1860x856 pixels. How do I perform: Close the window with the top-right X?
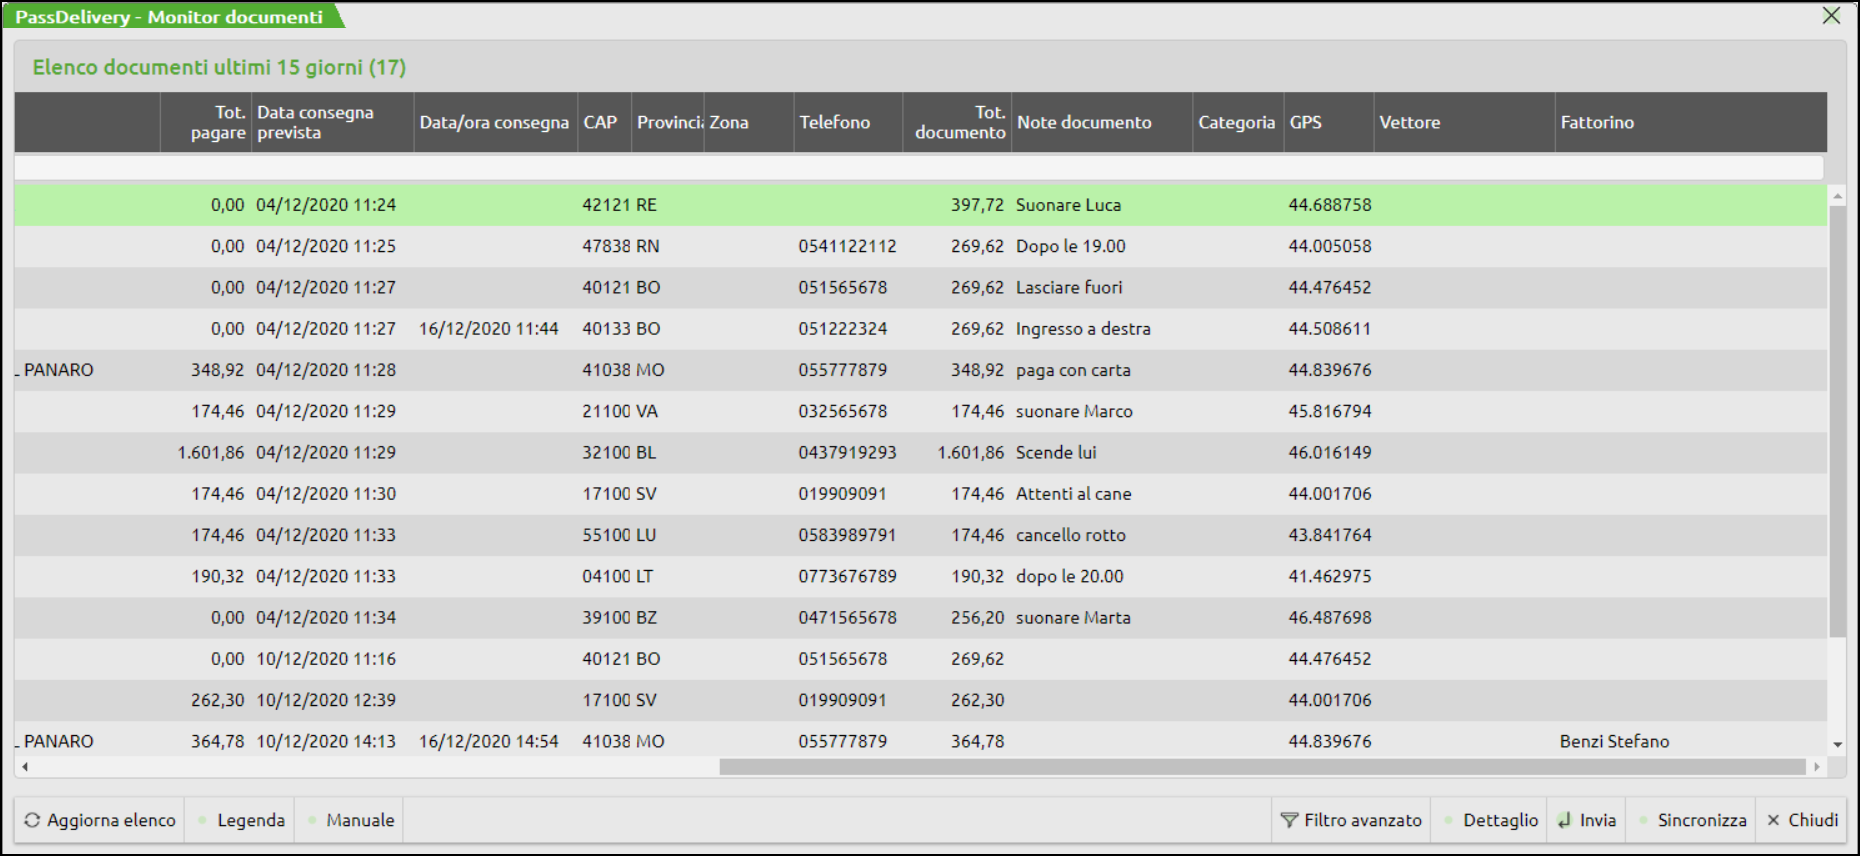[x=1831, y=16]
